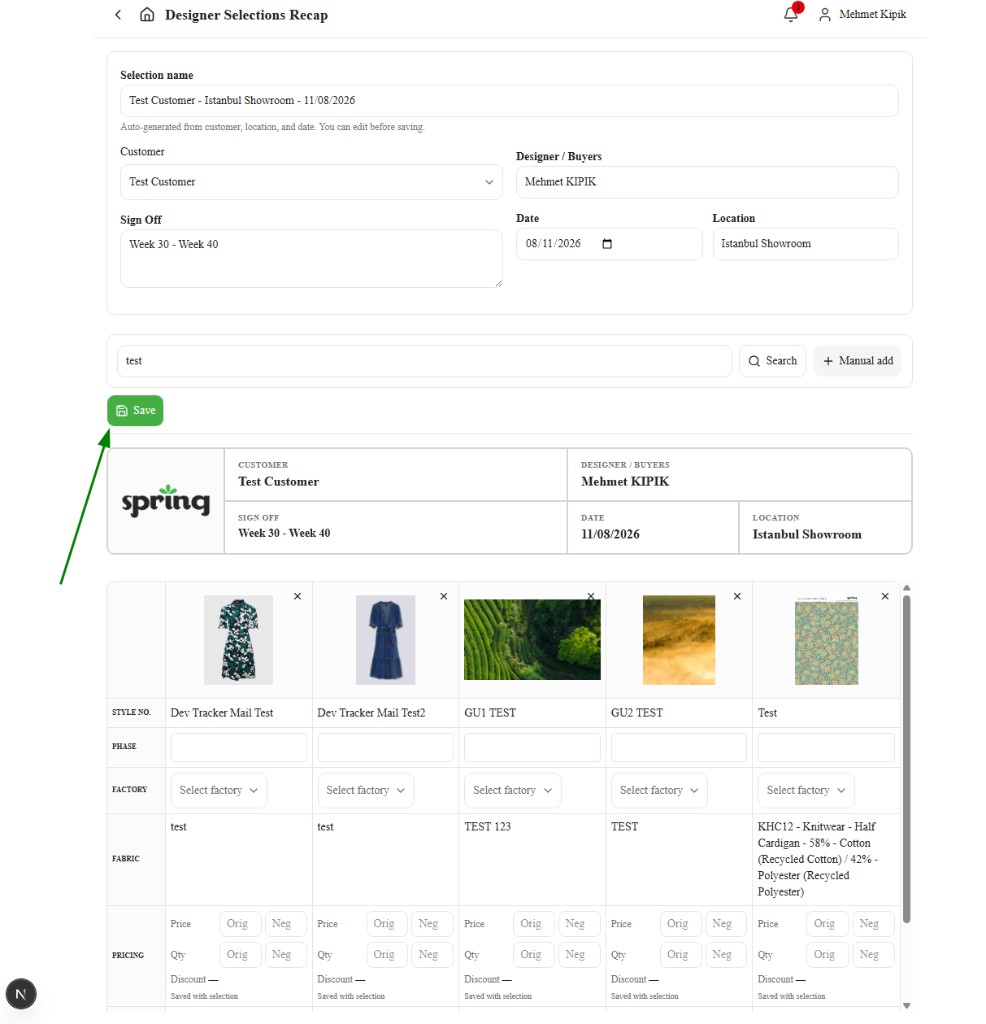The width and height of the screenshot is (986, 1024).
Task: Remove the Test style column
Action: point(885,596)
